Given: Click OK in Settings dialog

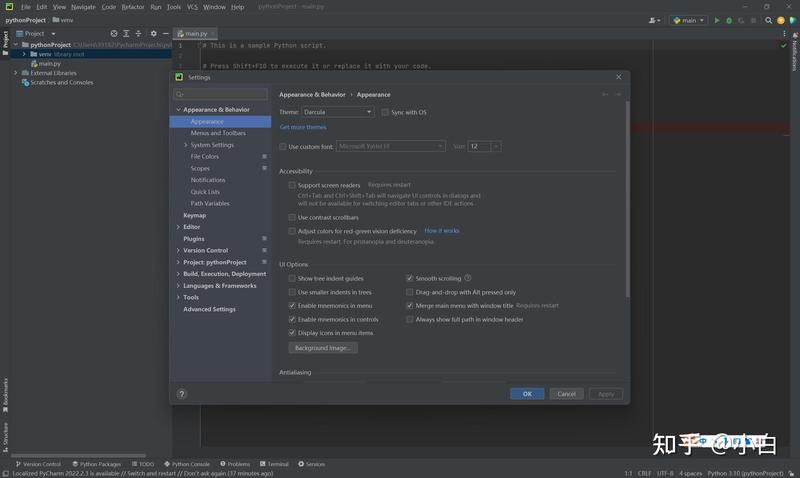Looking at the screenshot, I should click(527, 394).
